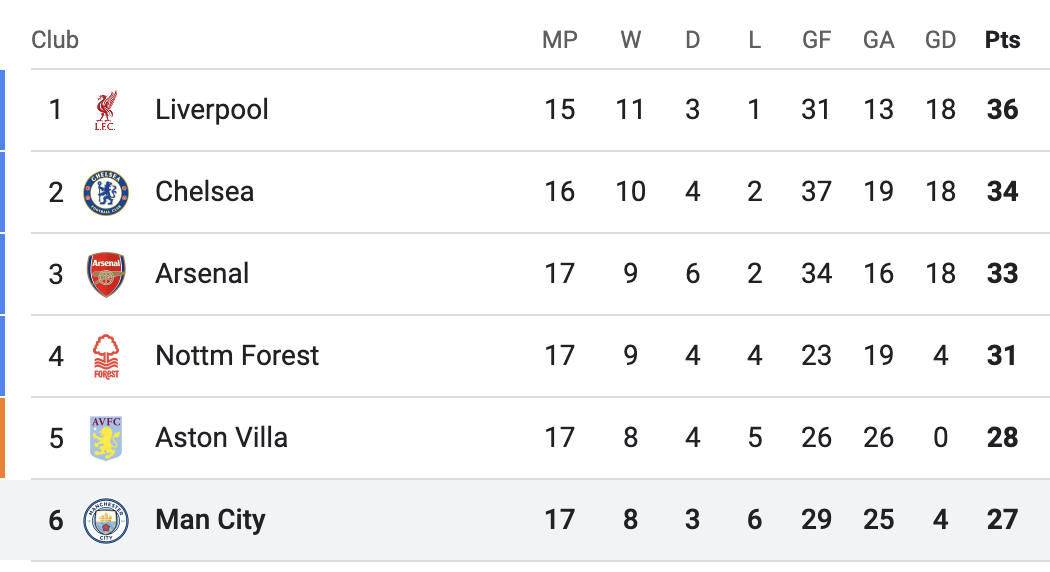Viewport: 1050px width, 572px height.
Task: Open the Aston Villa team link
Action: 221,438
